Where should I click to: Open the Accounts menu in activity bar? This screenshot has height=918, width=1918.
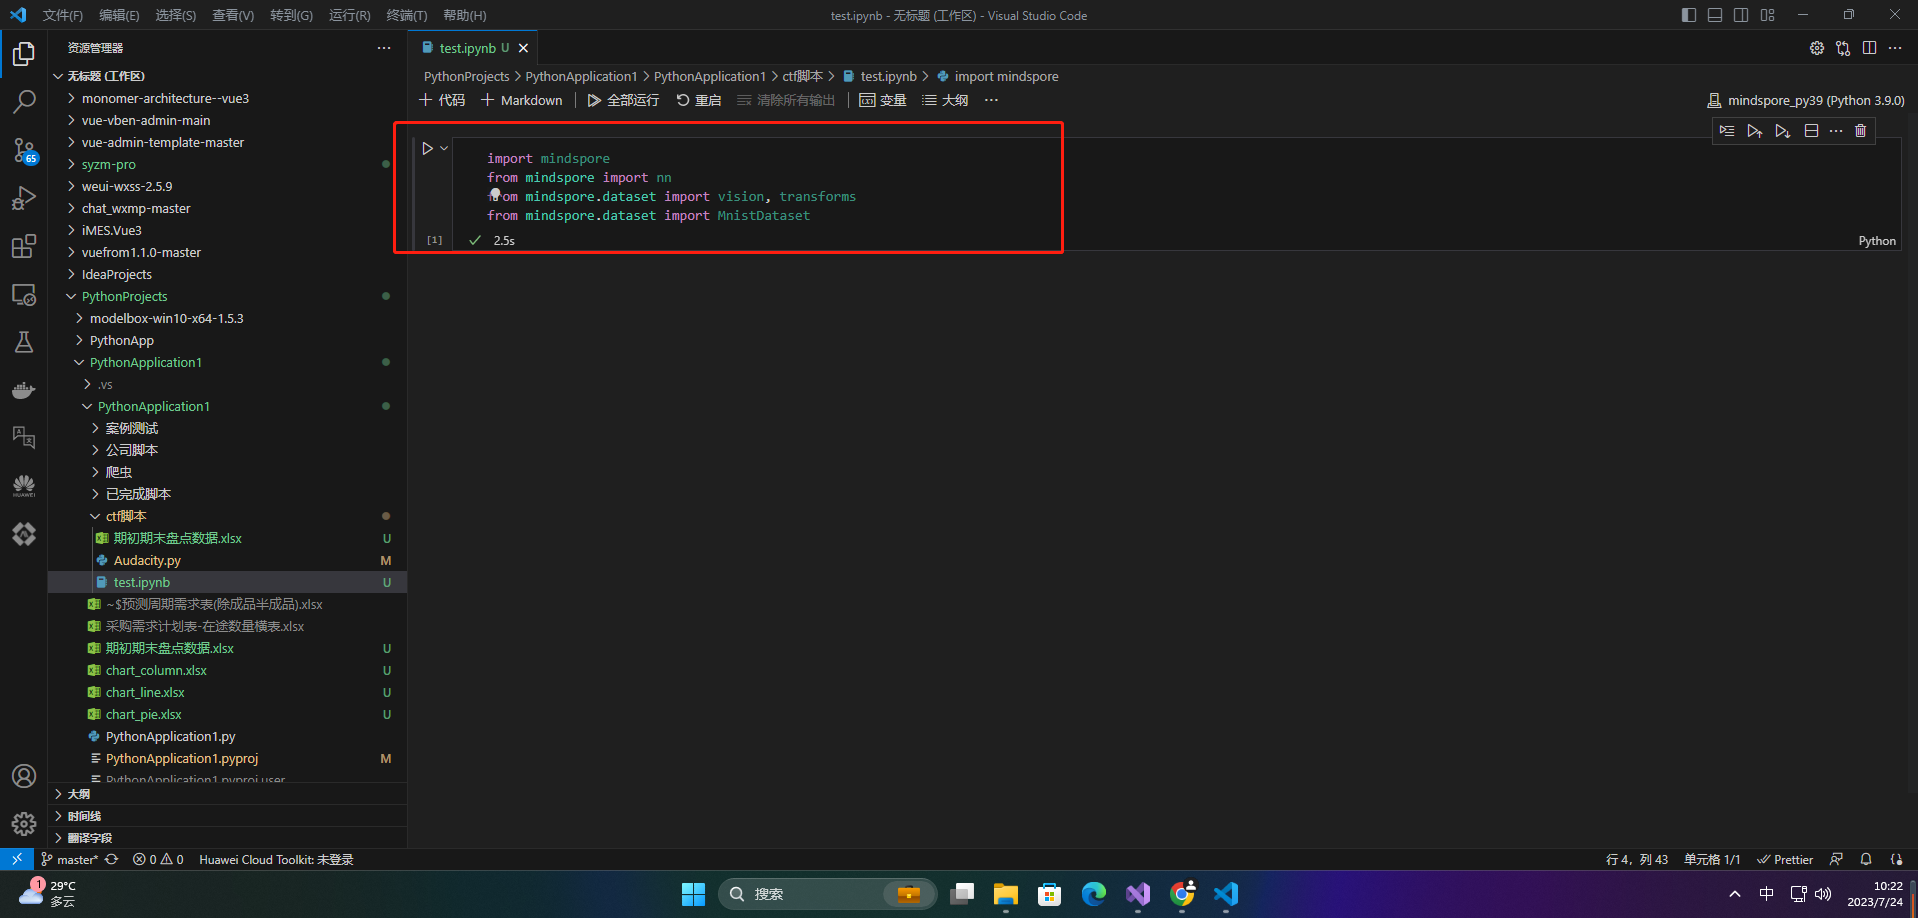click(x=24, y=776)
